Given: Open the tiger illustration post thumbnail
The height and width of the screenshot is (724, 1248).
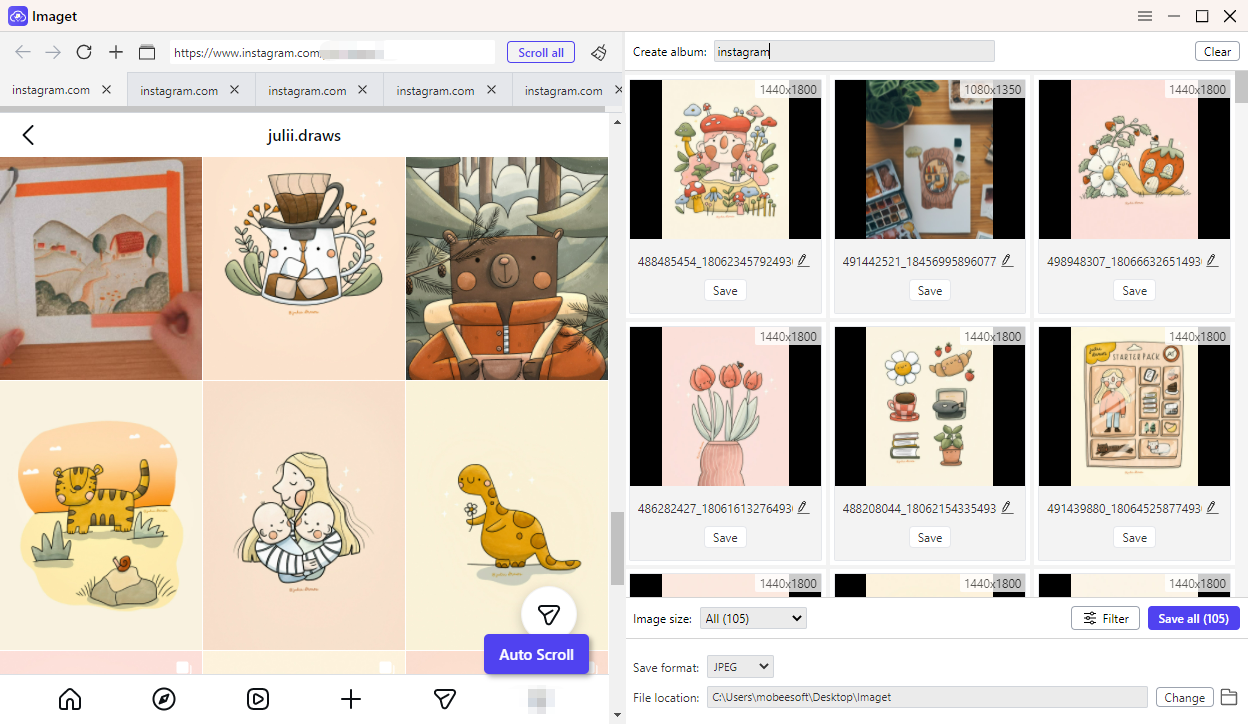Looking at the screenshot, I should point(101,515).
